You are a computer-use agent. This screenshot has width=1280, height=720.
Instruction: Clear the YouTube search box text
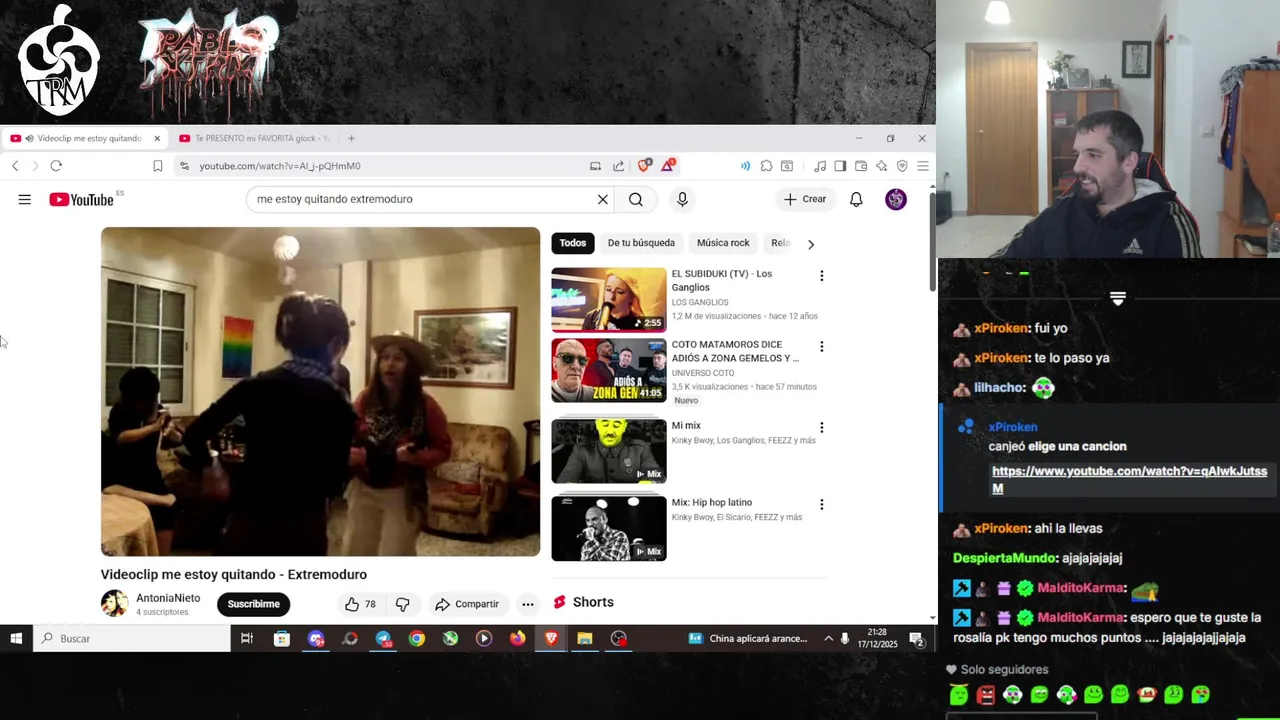[602, 199]
